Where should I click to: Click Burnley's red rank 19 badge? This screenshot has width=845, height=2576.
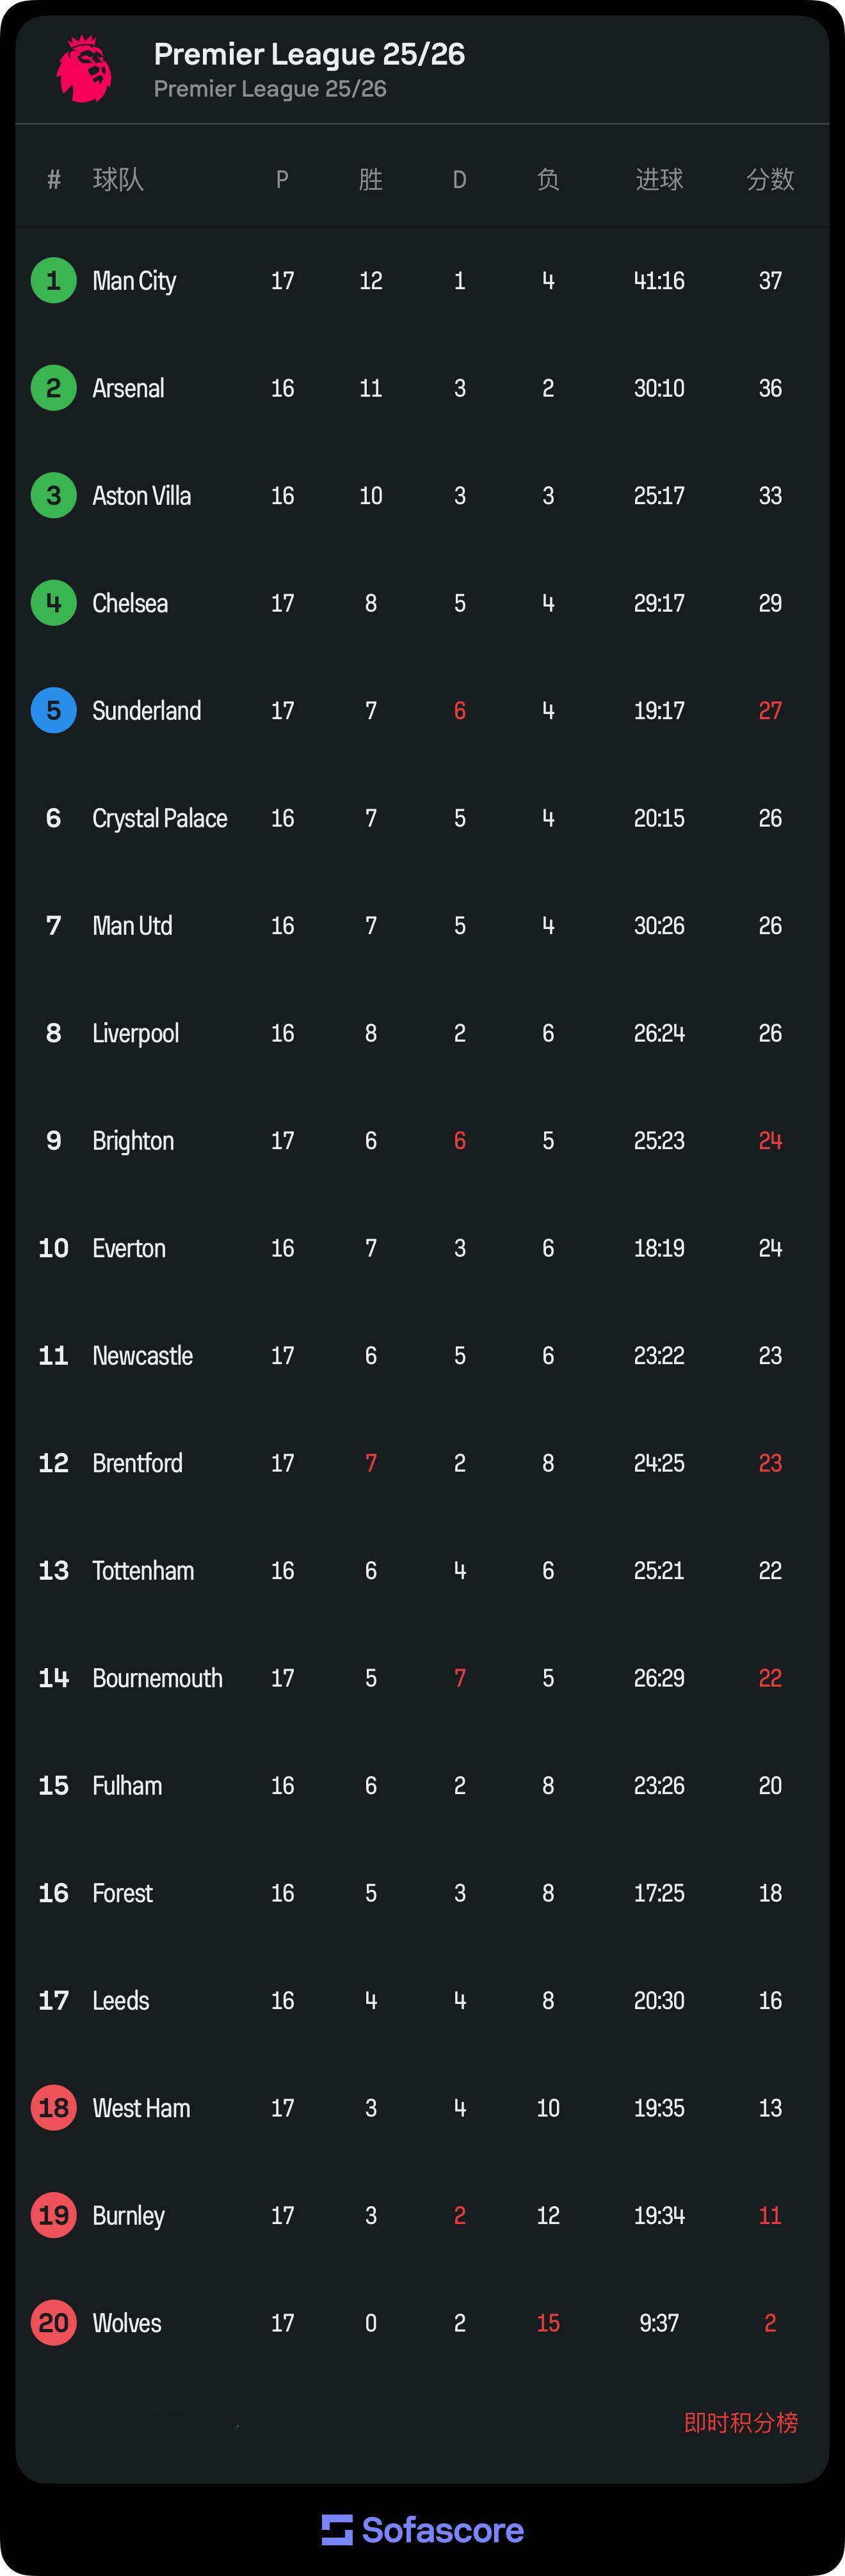[x=54, y=2215]
